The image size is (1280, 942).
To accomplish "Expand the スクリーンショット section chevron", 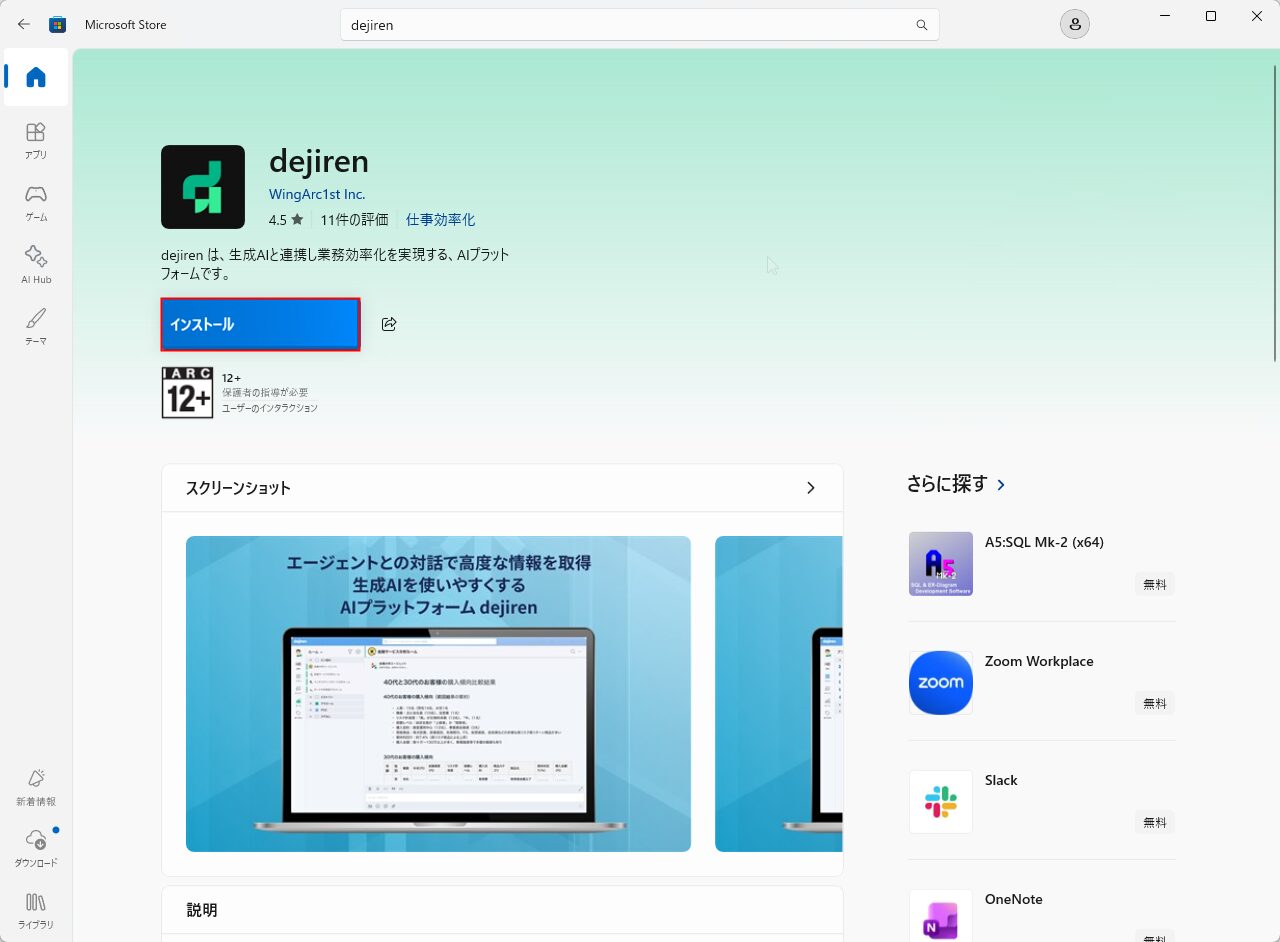I will (810, 488).
